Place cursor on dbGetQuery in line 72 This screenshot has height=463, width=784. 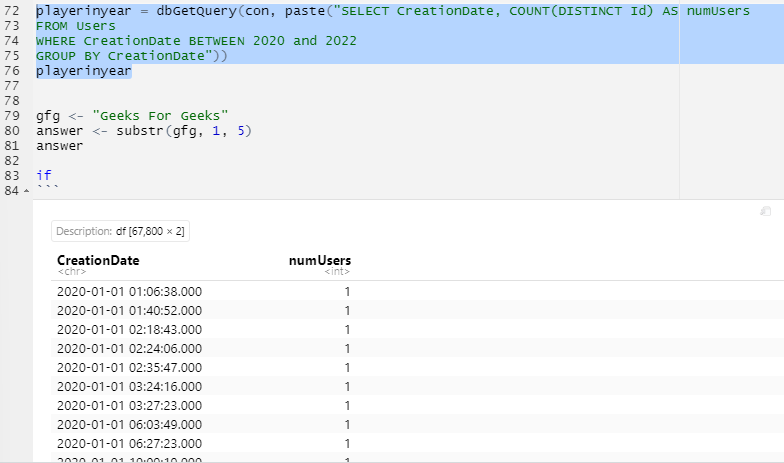tap(196, 11)
